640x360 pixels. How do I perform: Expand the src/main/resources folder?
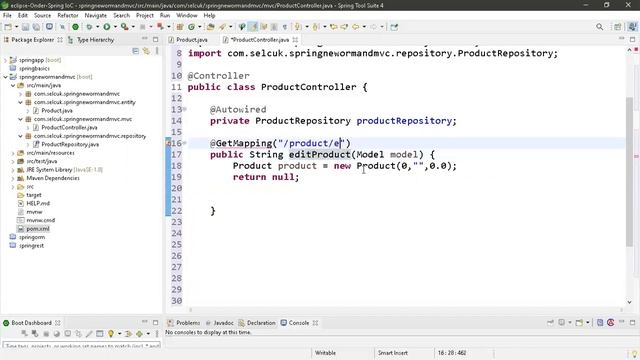pos(13,153)
